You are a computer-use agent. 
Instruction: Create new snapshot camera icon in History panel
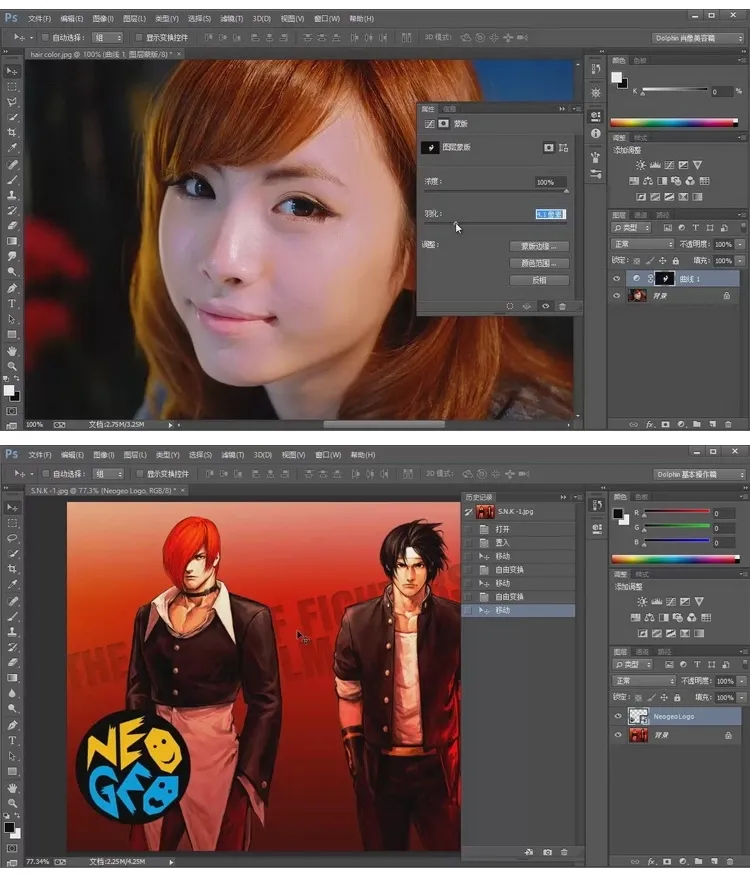[547, 852]
